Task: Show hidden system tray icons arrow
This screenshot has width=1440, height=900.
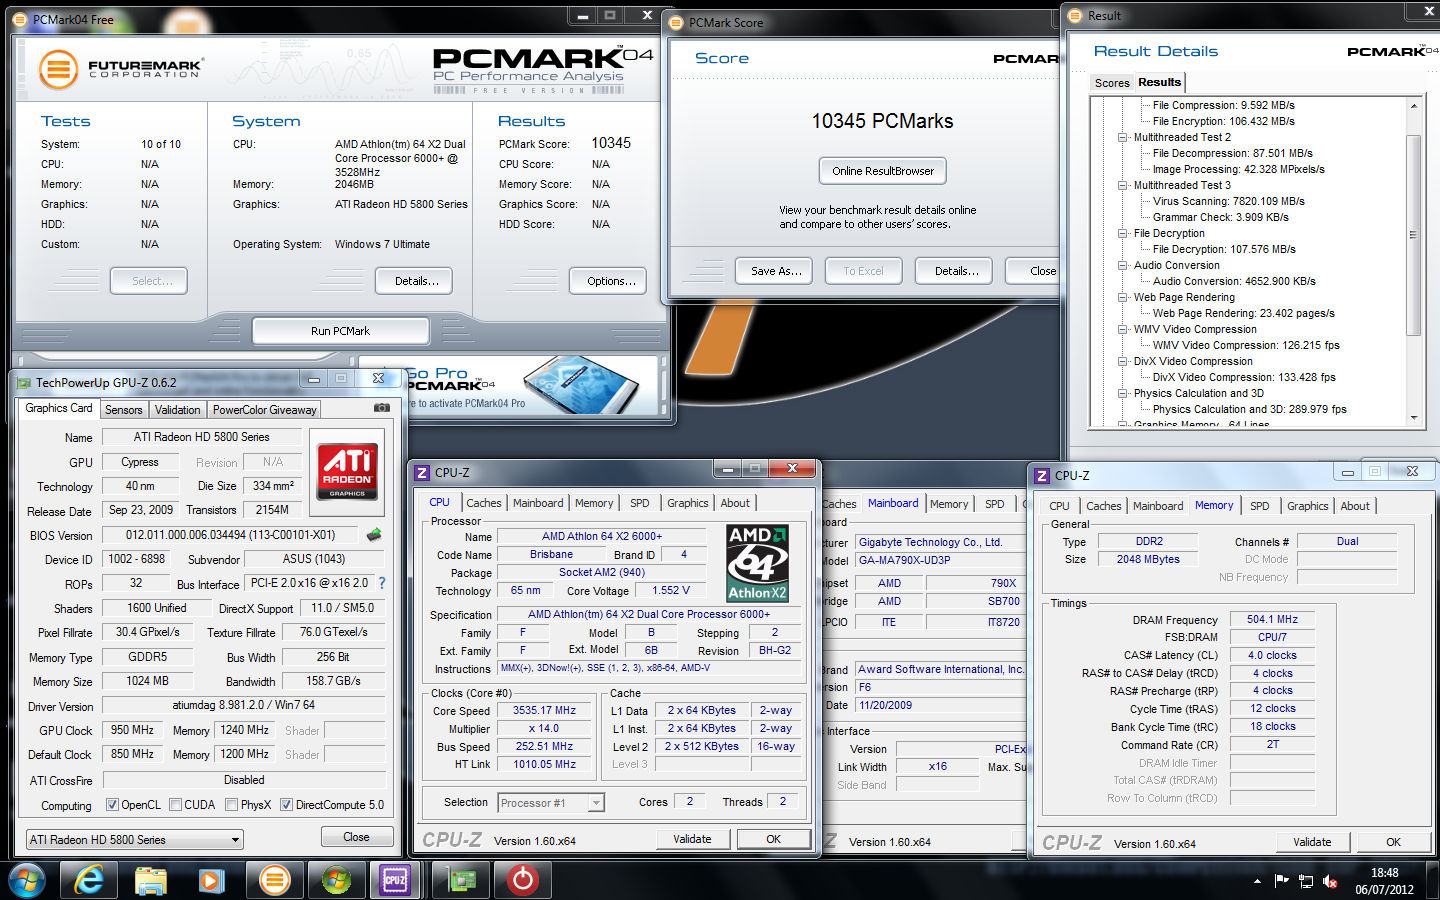Action: coord(1257,881)
